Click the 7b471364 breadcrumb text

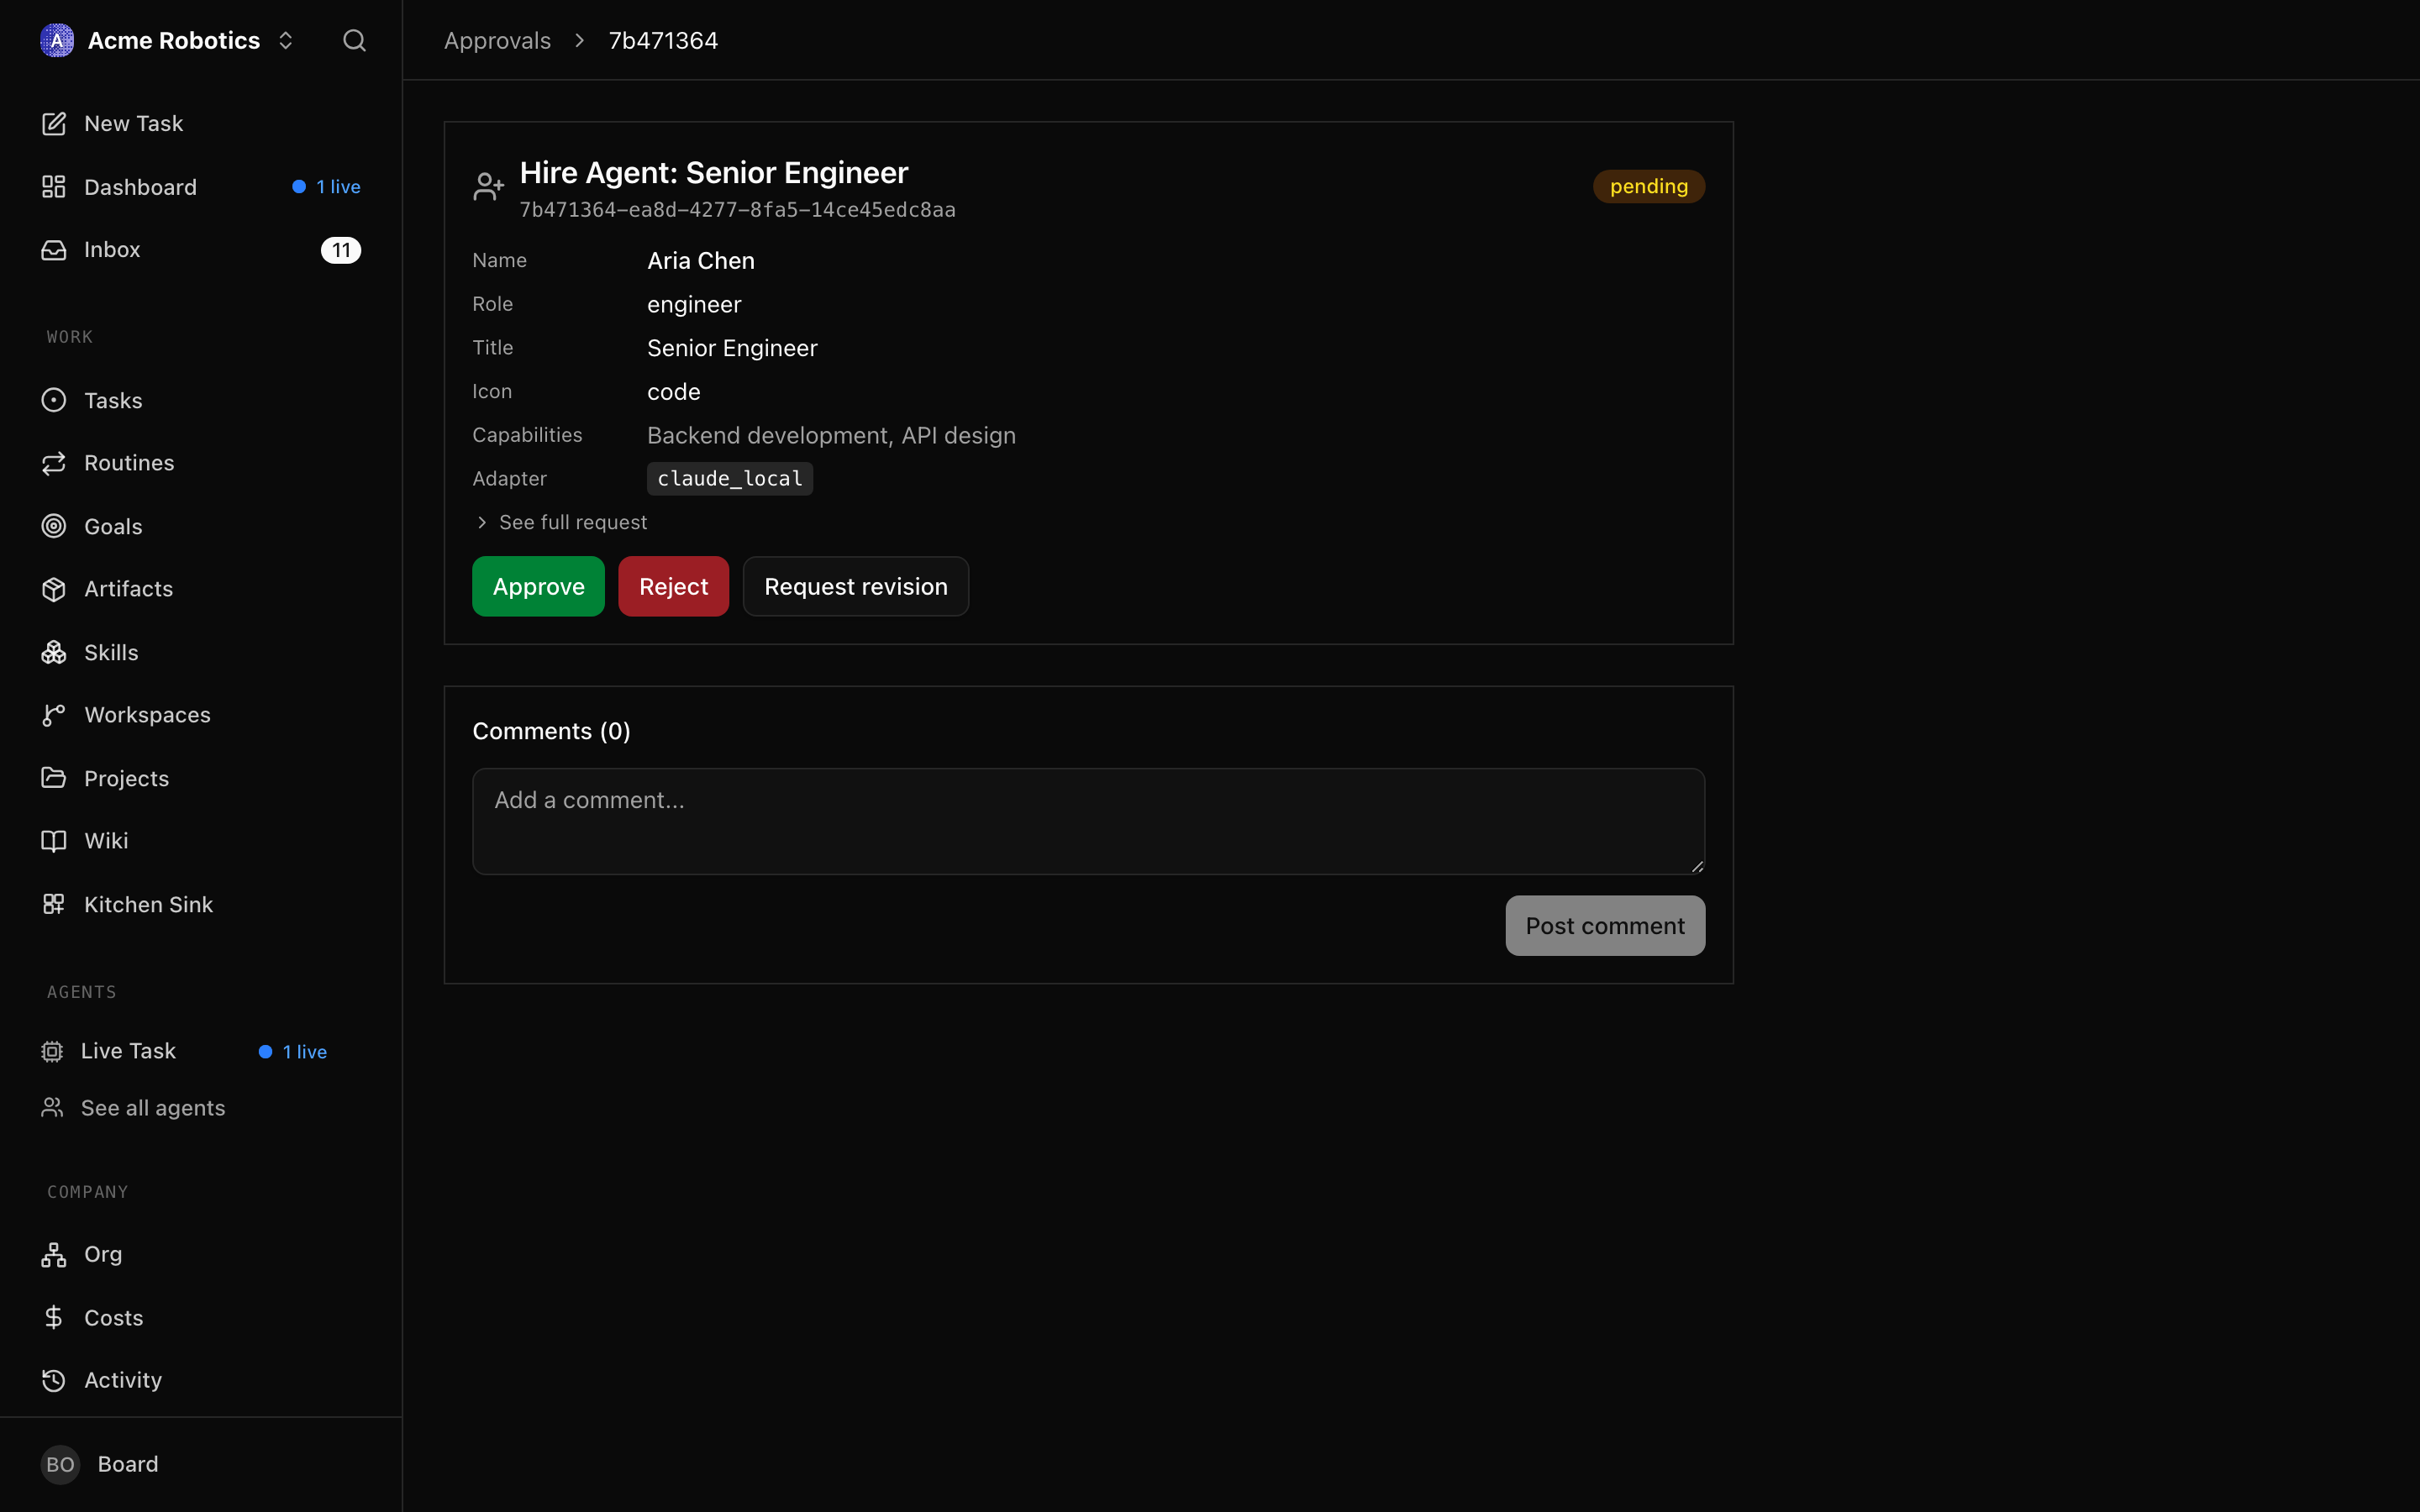(x=663, y=40)
